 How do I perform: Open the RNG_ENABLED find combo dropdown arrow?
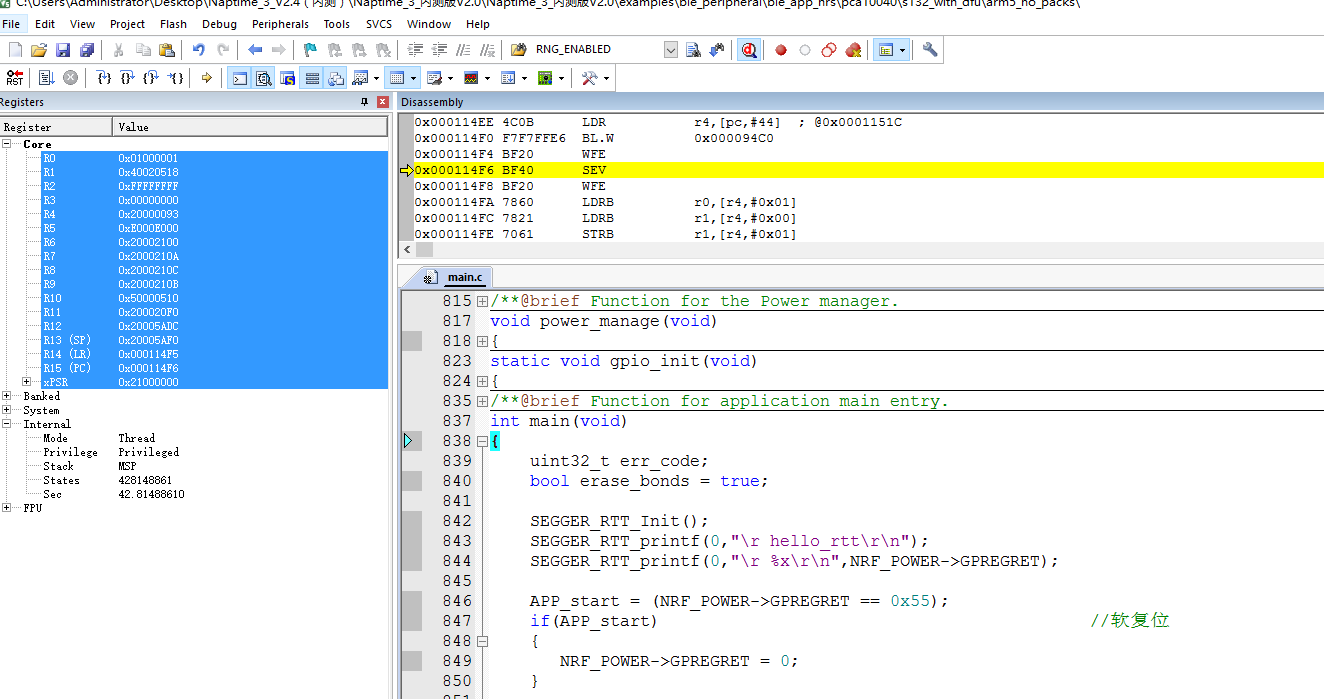click(670, 49)
